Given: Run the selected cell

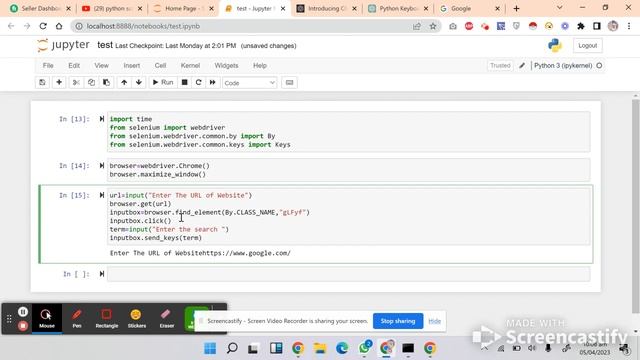Looking at the screenshot, I should pos(163,82).
